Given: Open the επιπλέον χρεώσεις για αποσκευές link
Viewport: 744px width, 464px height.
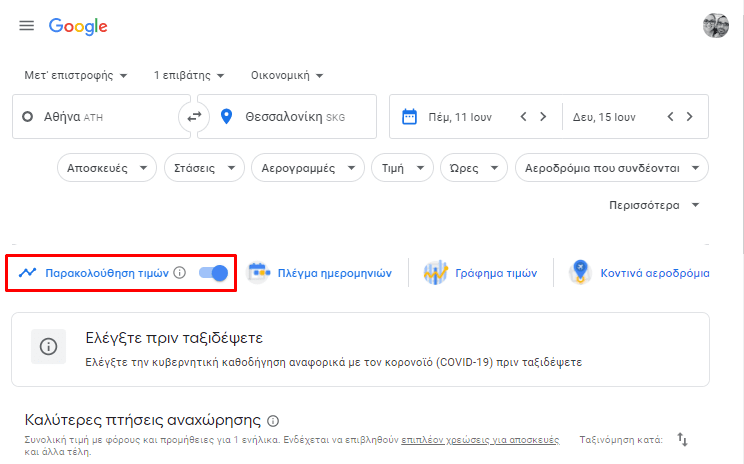Looking at the screenshot, I should pyautogui.click(x=480, y=440).
